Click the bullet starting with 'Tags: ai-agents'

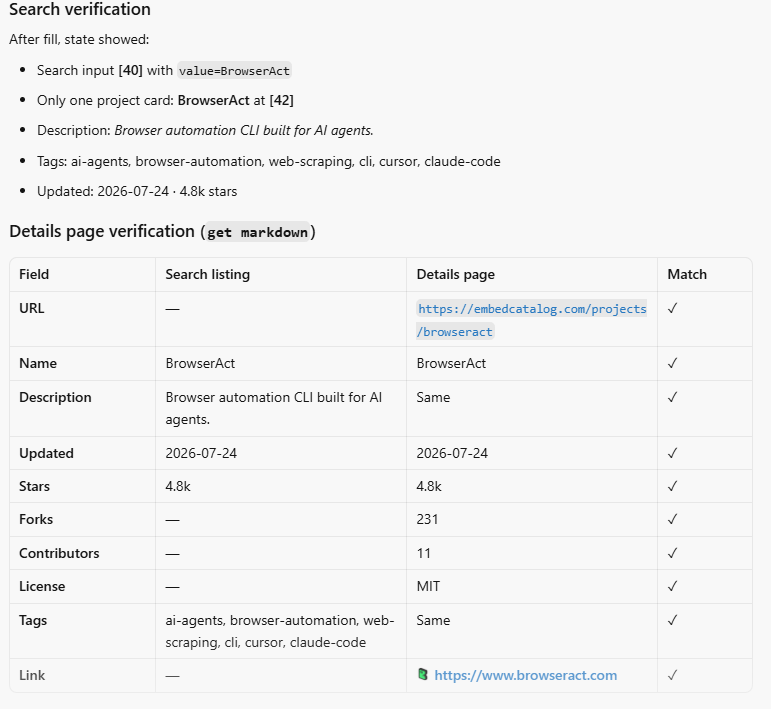click(268, 161)
